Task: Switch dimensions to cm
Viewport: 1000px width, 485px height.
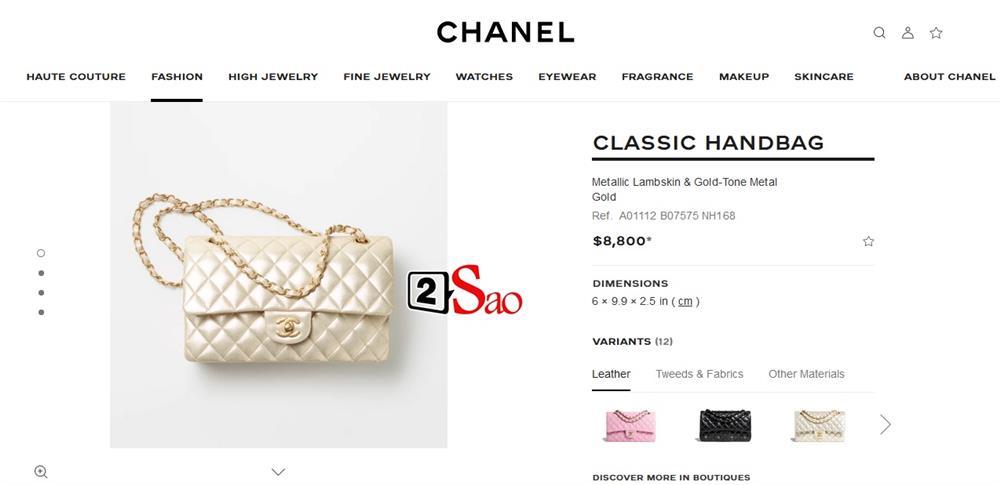Action: [x=685, y=301]
